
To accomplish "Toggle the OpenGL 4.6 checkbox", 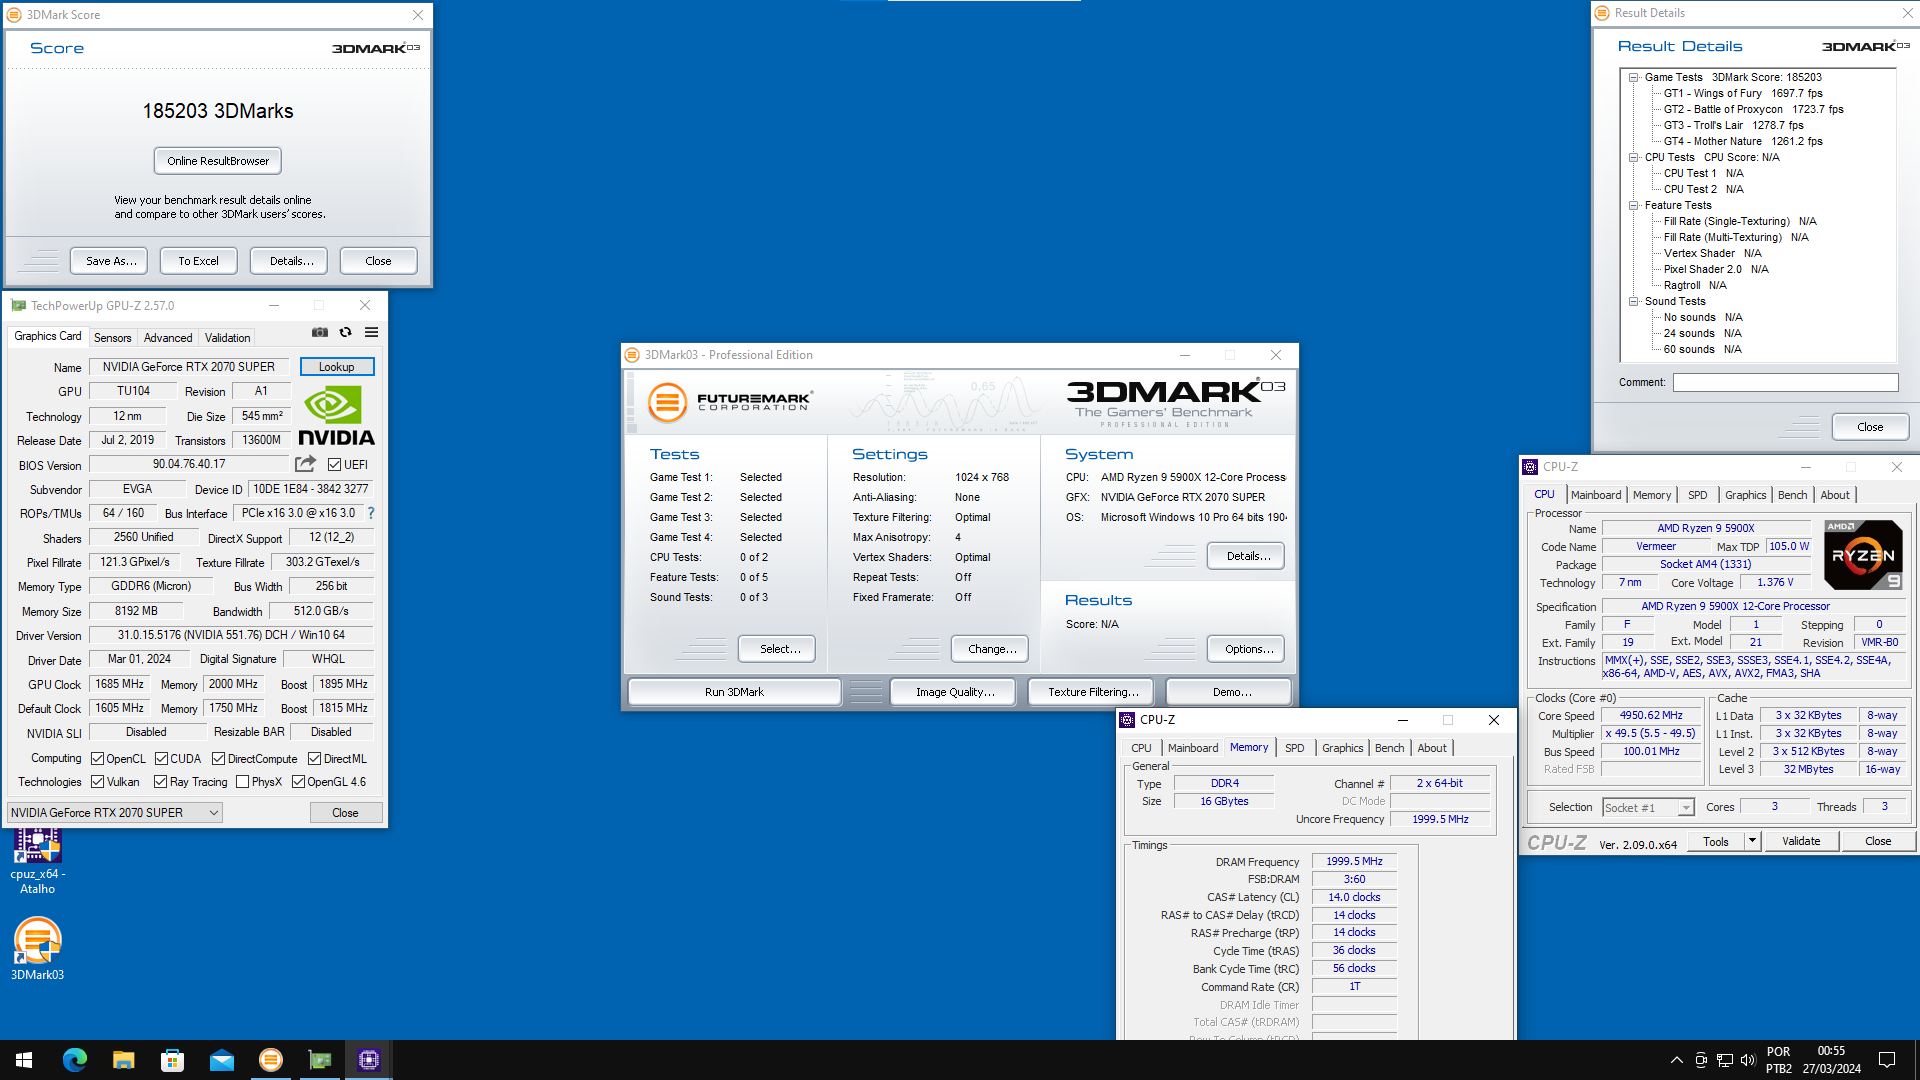I will click(298, 782).
